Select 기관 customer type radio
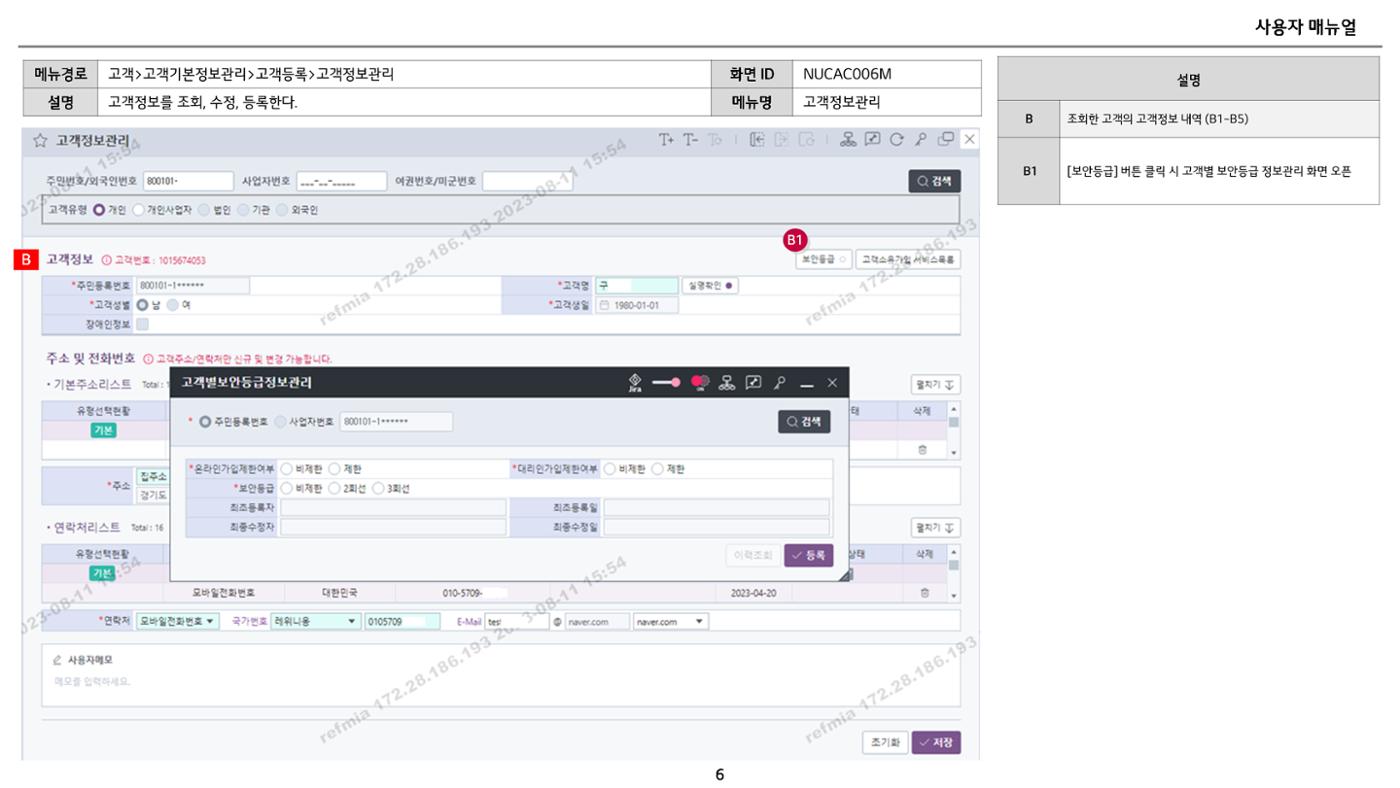 click(x=243, y=210)
